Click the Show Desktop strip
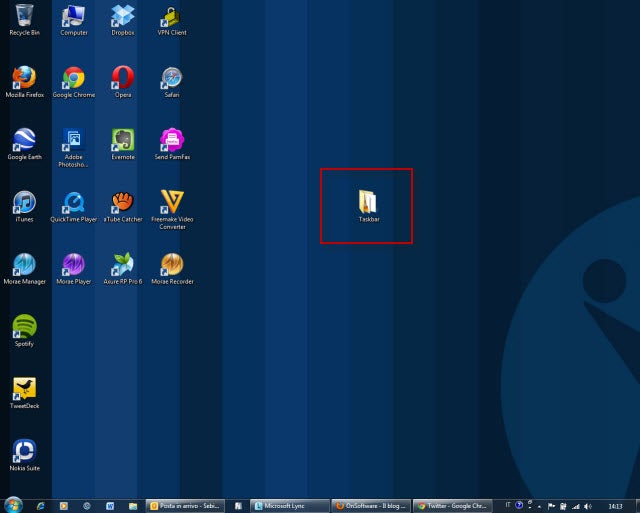Image resolution: width=640 pixels, height=513 pixels. (637, 506)
